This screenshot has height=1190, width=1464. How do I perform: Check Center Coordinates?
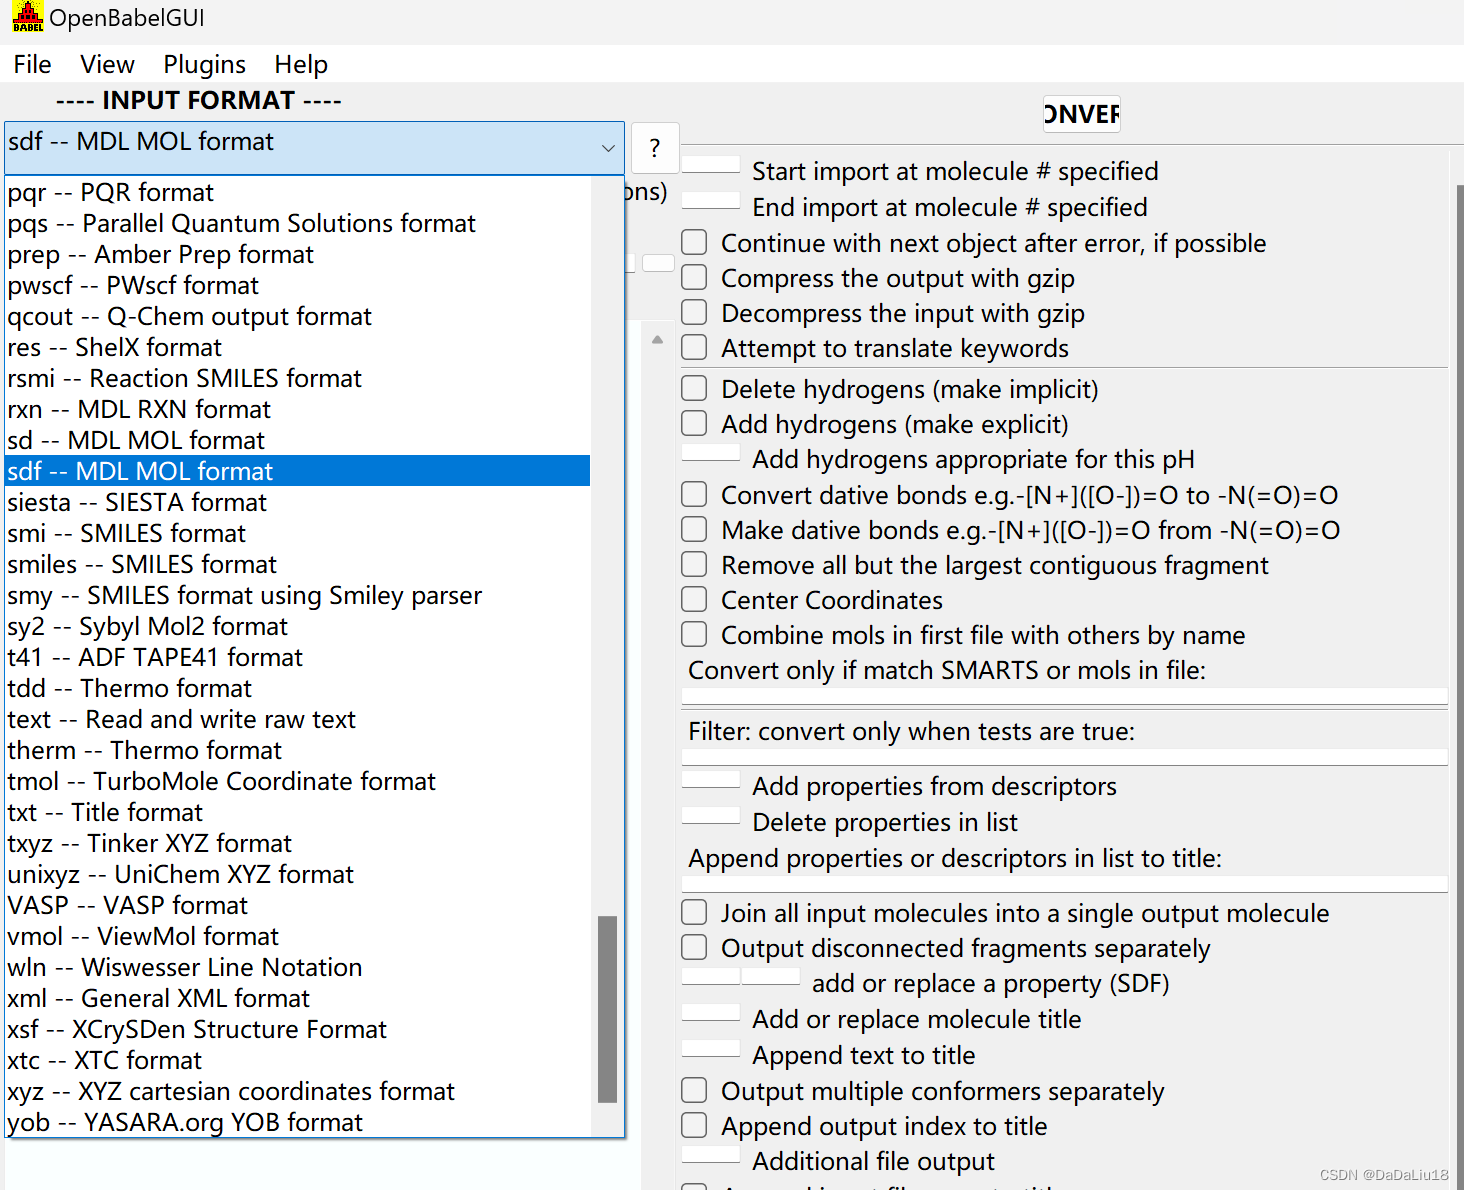pos(694,599)
